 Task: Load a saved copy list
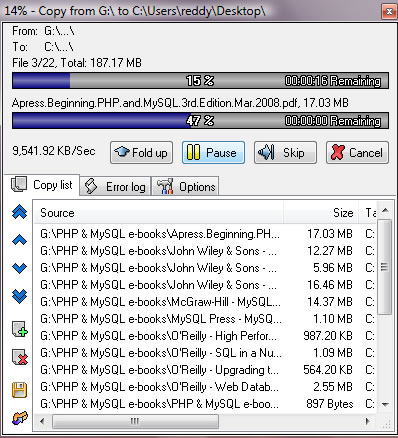[20, 418]
